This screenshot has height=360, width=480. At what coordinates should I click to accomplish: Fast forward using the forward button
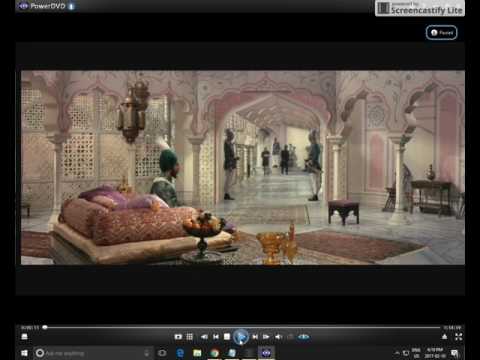pyautogui.click(x=266, y=337)
